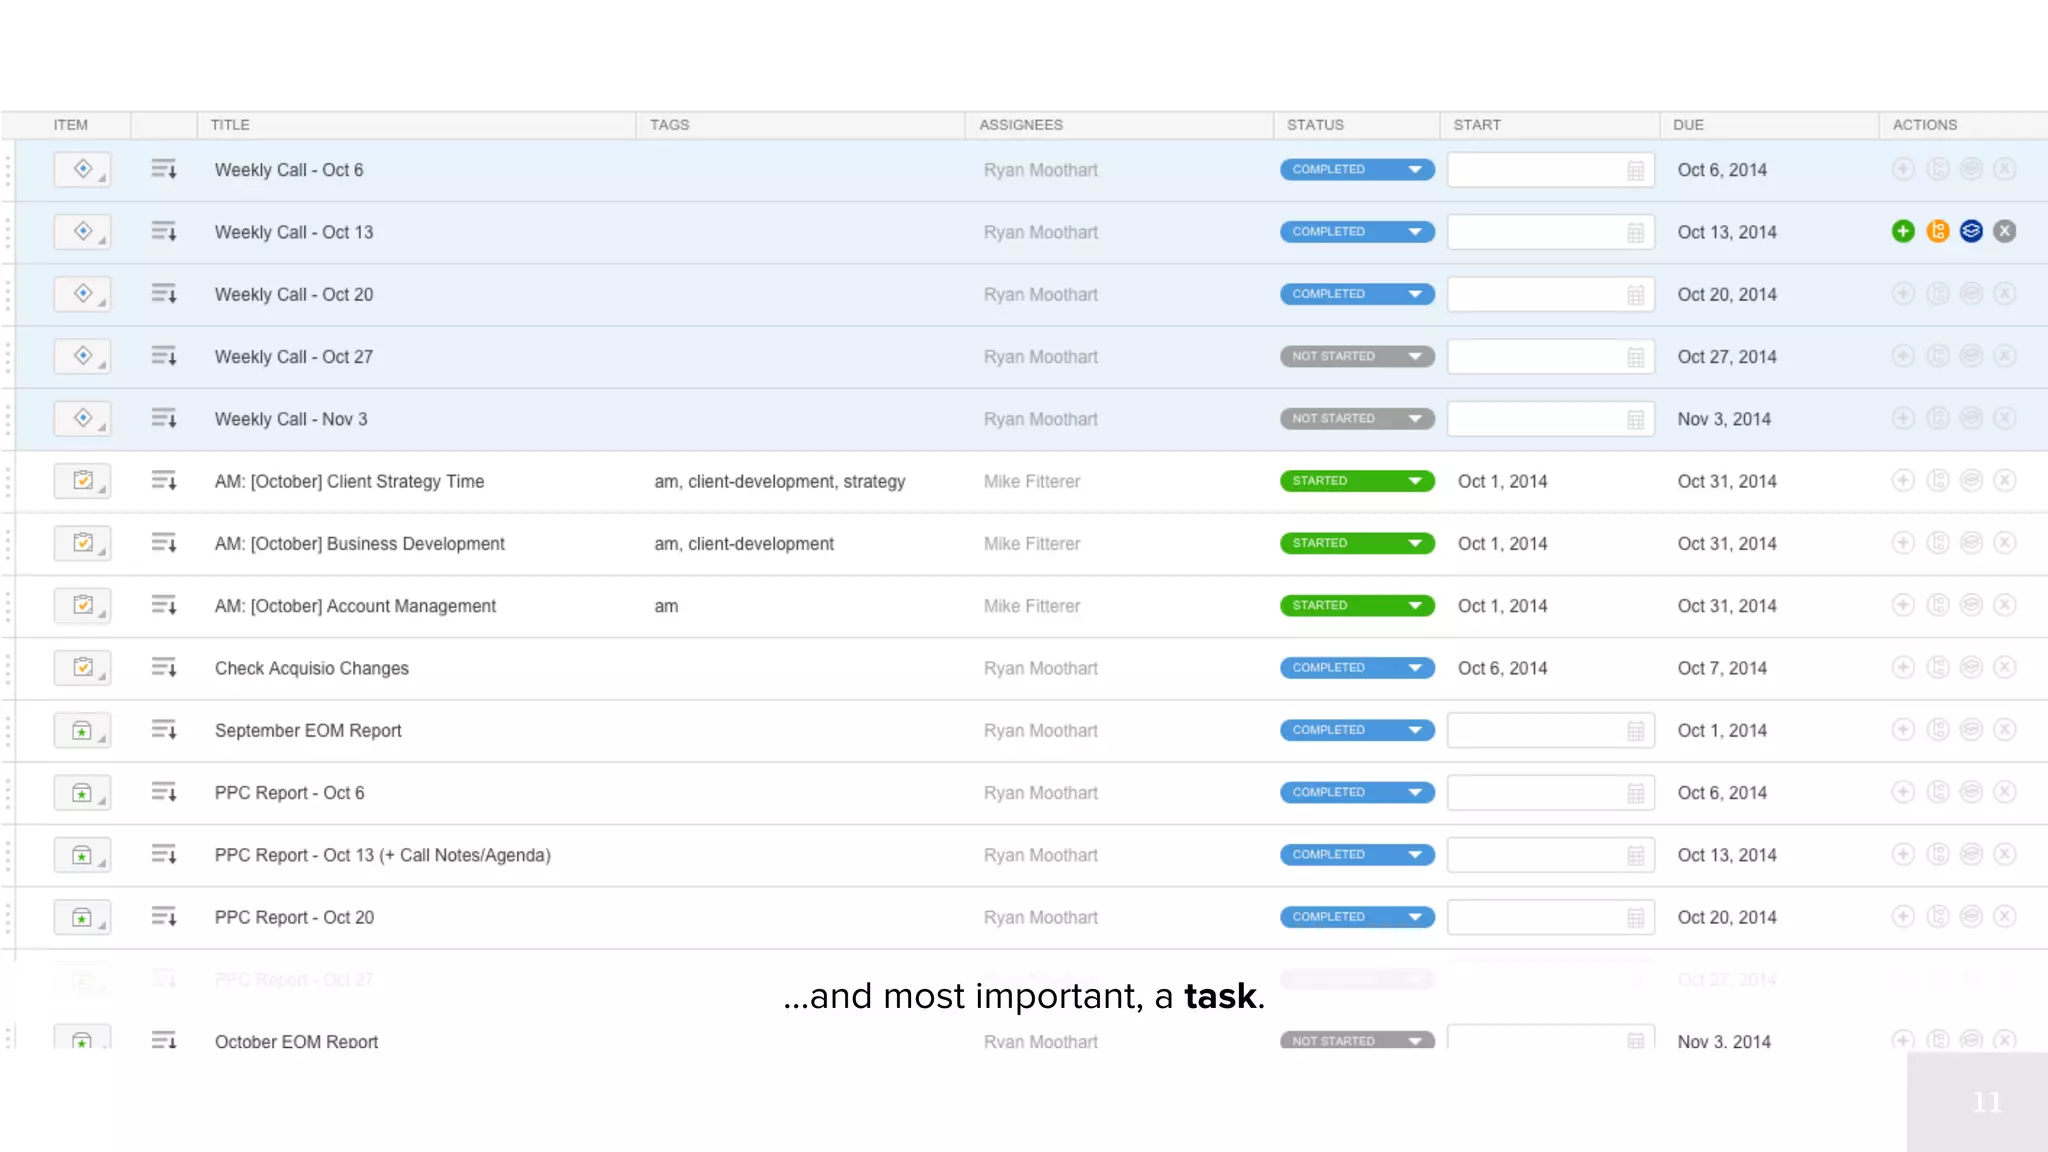Click the 'Oct 7, 2014' due date
2048x1152 pixels.
(x=1722, y=668)
